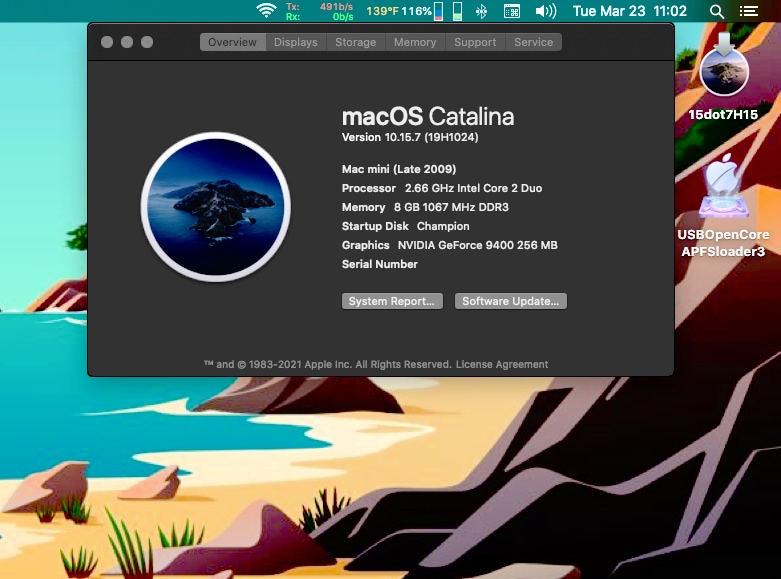The image size is (781, 579).
Task: Open the Wi-Fi menu bar icon
Action: click(x=266, y=10)
